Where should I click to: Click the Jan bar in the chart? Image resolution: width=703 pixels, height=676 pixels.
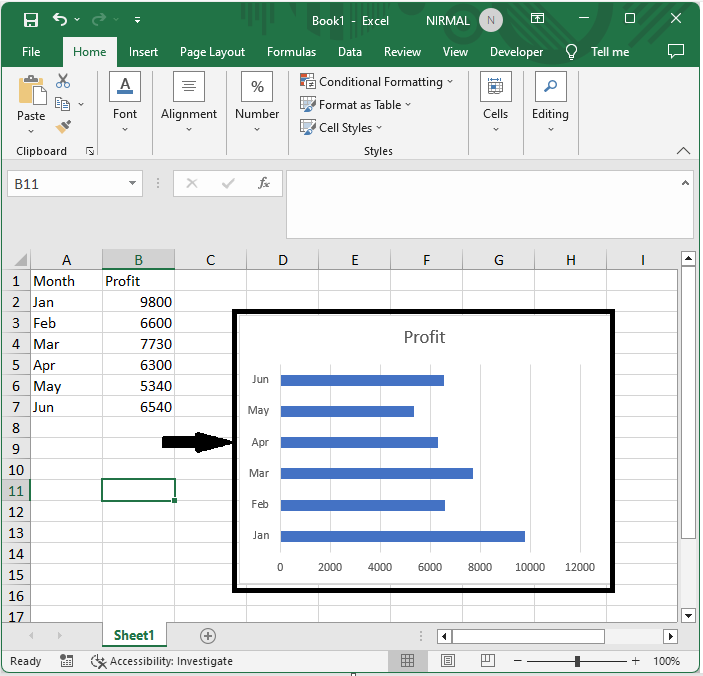click(403, 536)
